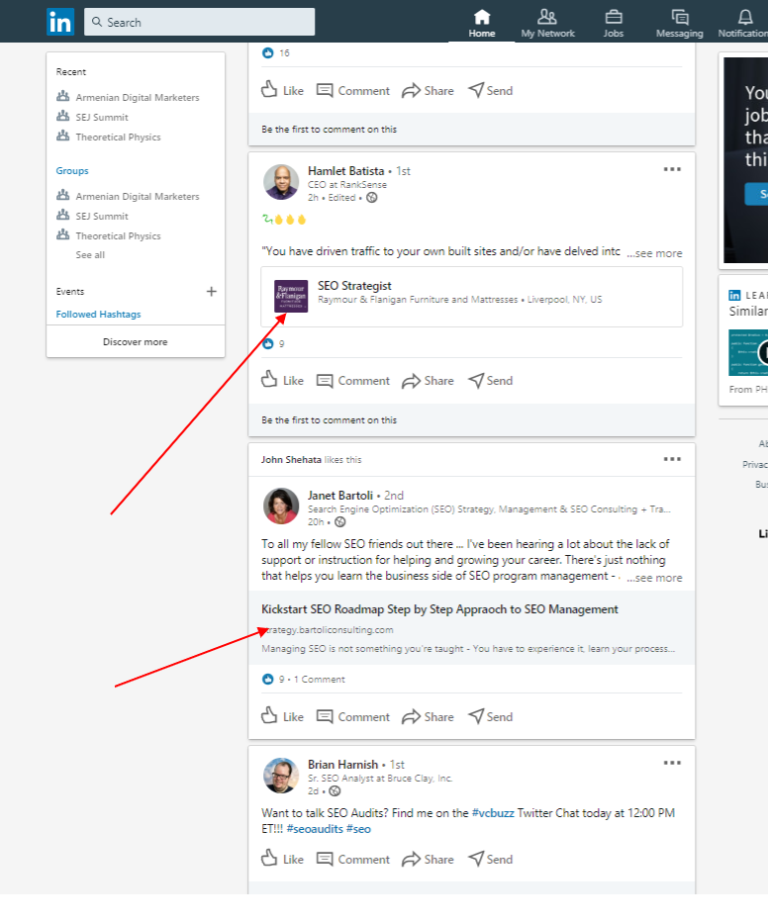The width and height of the screenshot is (768, 922).
Task: Click the 9 reactions icon on Janet's post
Action: point(268,679)
